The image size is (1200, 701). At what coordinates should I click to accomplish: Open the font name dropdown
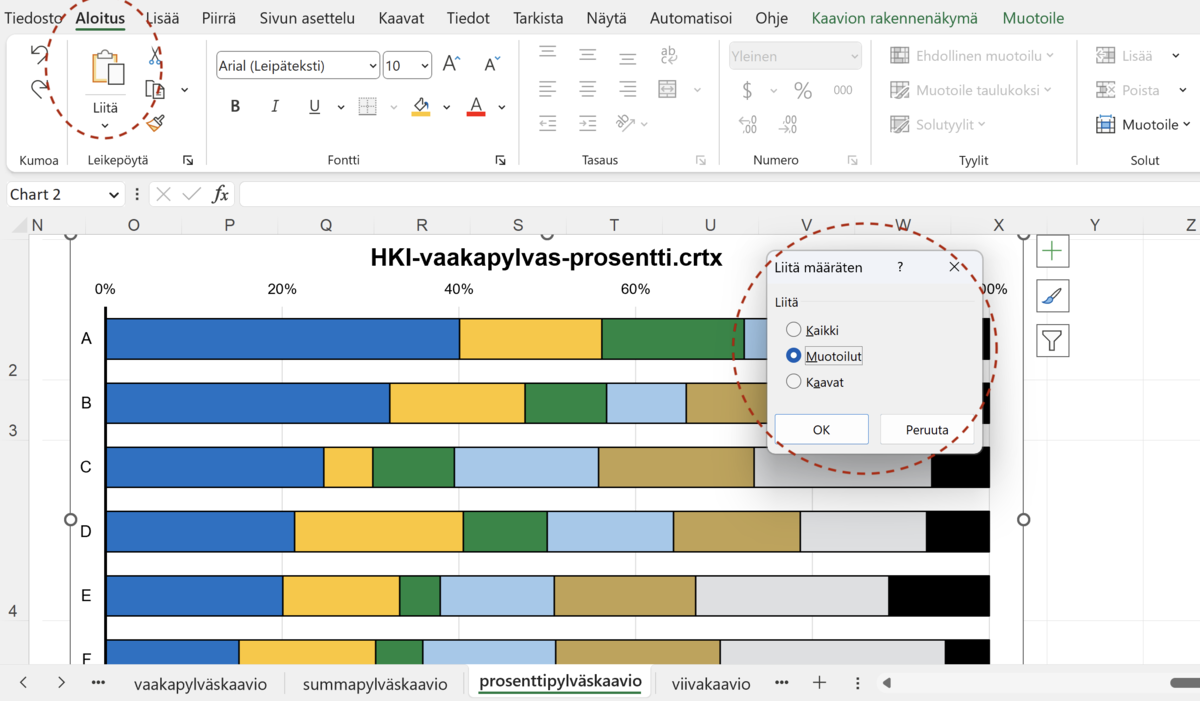point(372,67)
